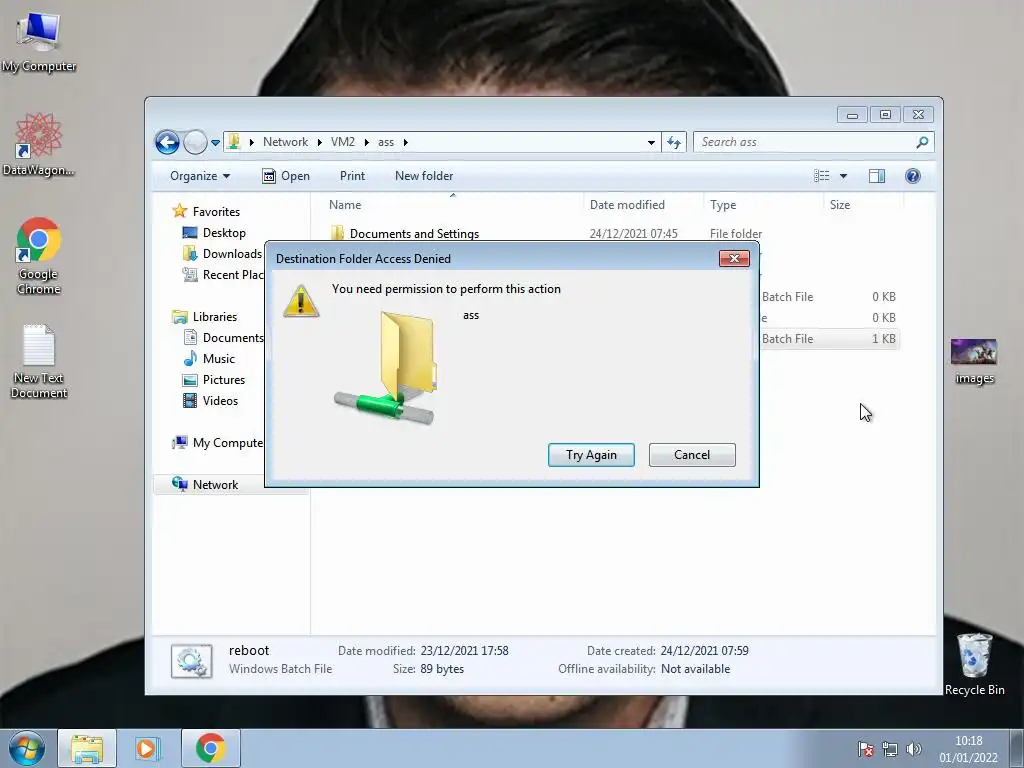Select the Recycle Bin icon

click(974, 664)
